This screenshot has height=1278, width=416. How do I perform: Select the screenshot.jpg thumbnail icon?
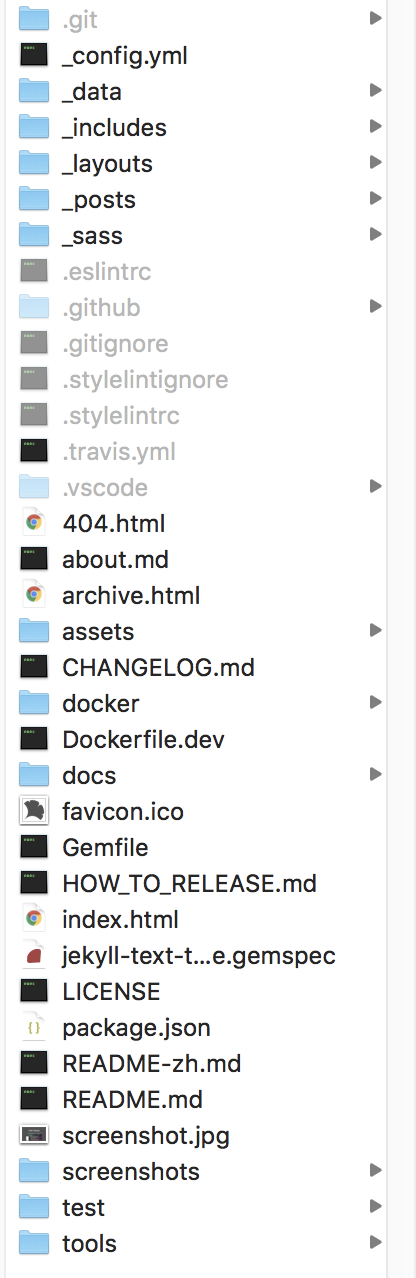pyautogui.click(x=34, y=1135)
